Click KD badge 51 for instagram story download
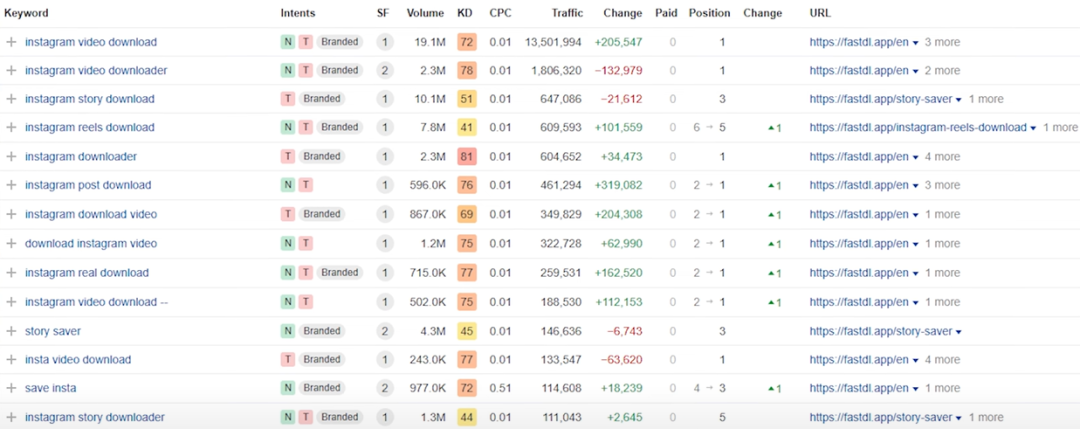This screenshot has height=429, width=1080. coord(466,99)
